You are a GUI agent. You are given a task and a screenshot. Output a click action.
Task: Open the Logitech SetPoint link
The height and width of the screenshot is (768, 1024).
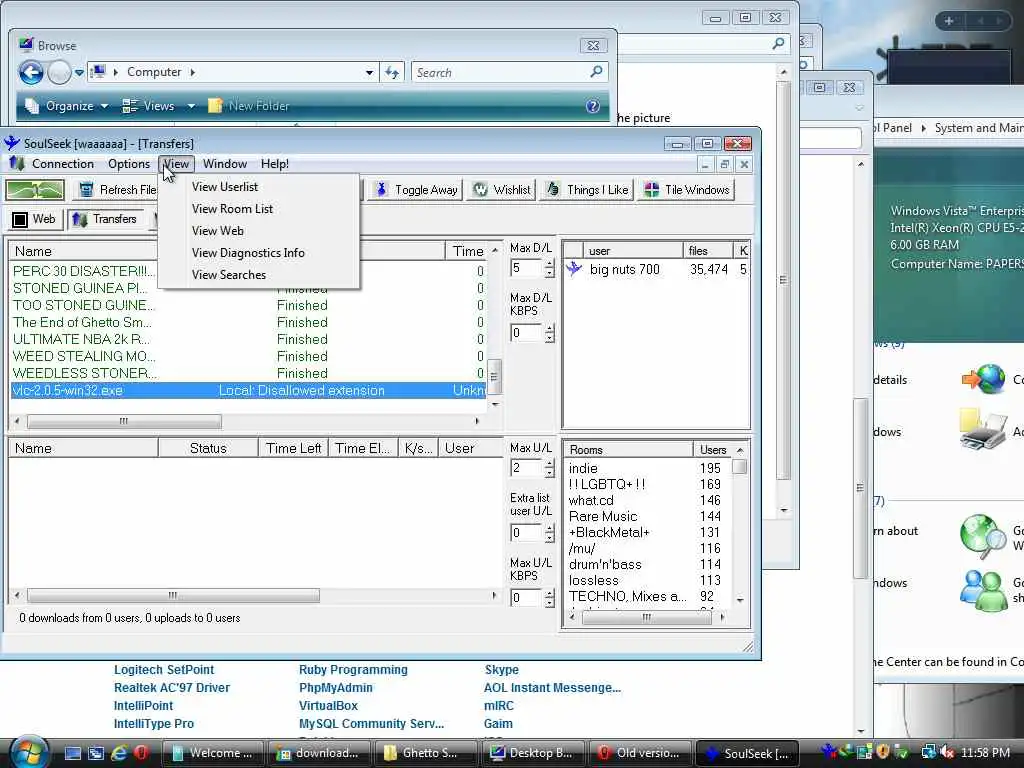[x=164, y=669]
